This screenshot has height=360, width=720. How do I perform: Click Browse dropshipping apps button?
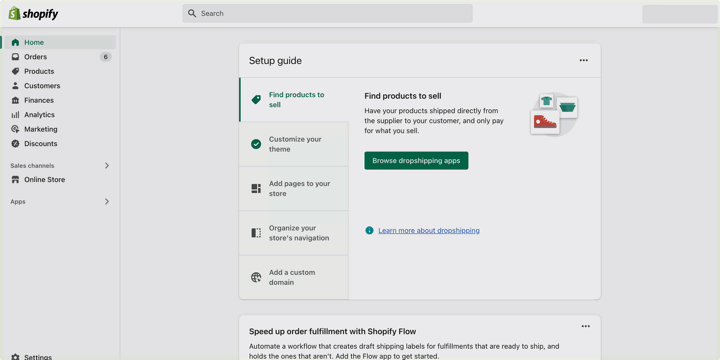click(x=416, y=161)
